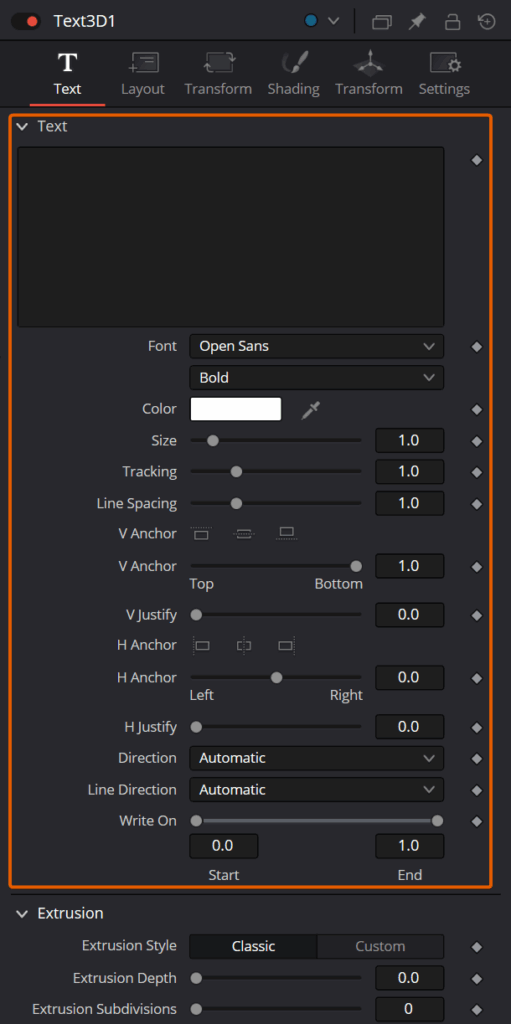Toggle the Text3D1 node enable switch

click(25, 21)
